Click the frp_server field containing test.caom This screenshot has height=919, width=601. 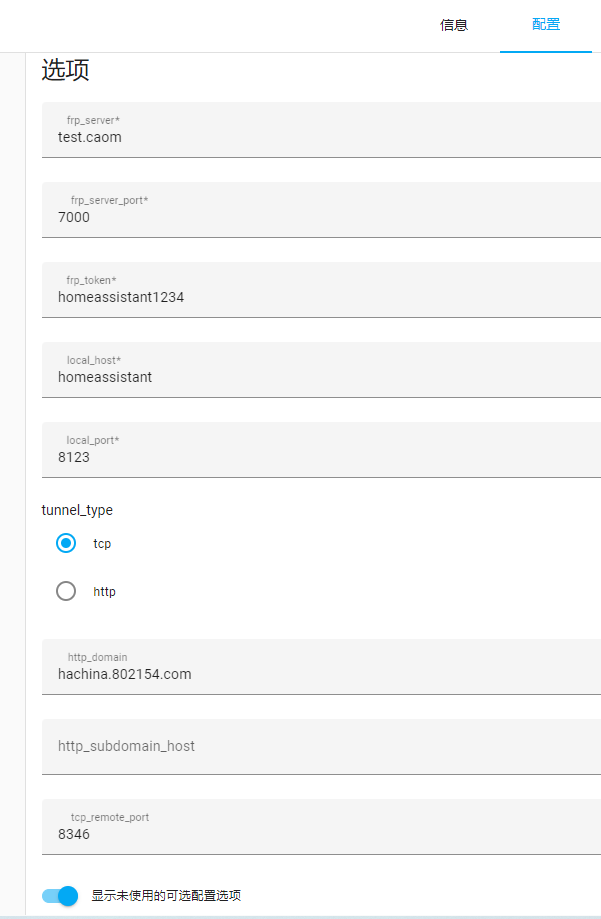(320, 137)
